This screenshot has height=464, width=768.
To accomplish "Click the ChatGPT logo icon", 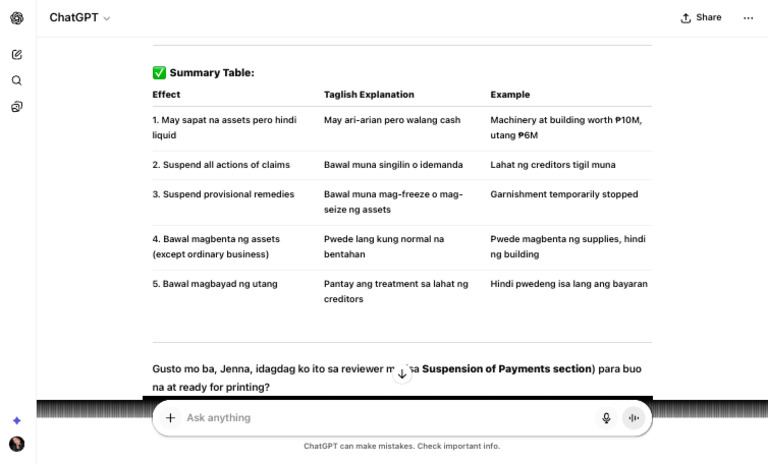I will [17, 18].
